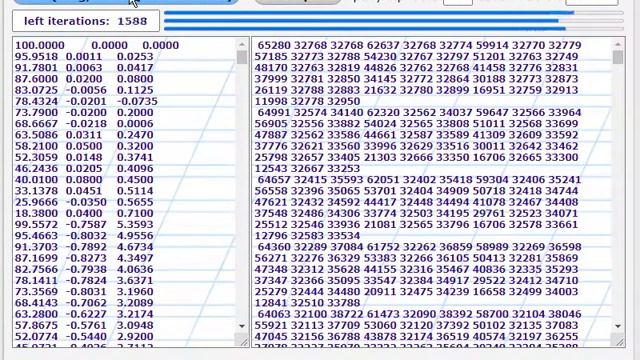The width and height of the screenshot is (640, 360).
Task: Select value 4.3497 in left panel
Action: click(135, 258)
